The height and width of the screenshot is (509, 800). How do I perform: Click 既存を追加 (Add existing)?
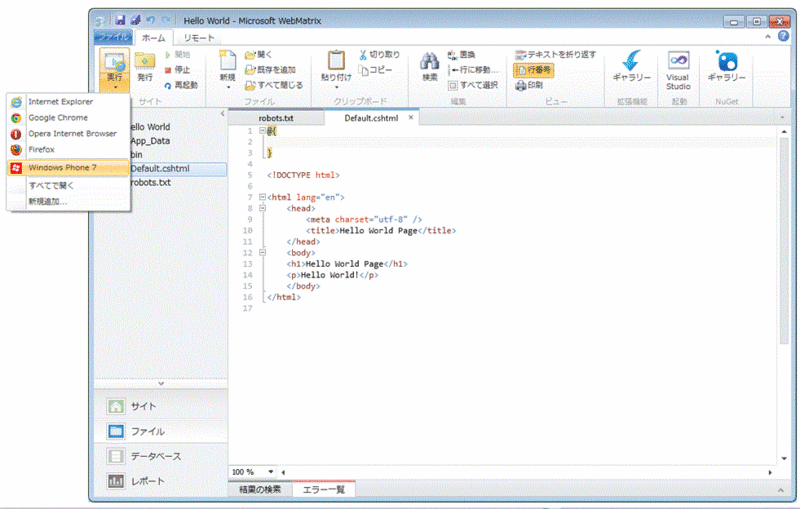coord(270,70)
